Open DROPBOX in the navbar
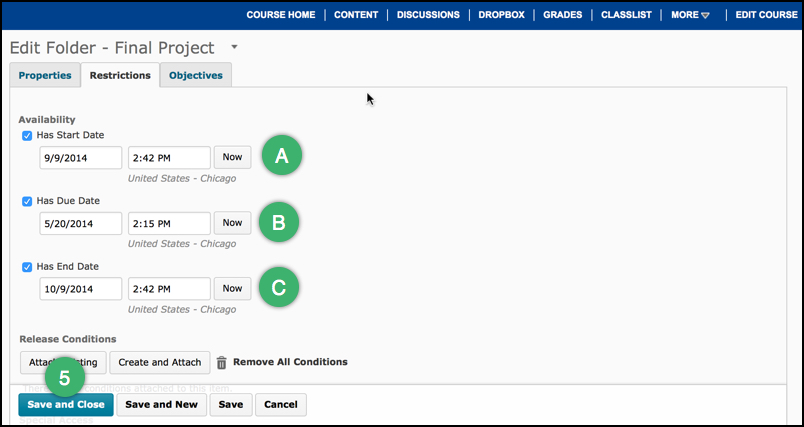Image resolution: width=804 pixels, height=427 pixels. pyautogui.click(x=501, y=15)
